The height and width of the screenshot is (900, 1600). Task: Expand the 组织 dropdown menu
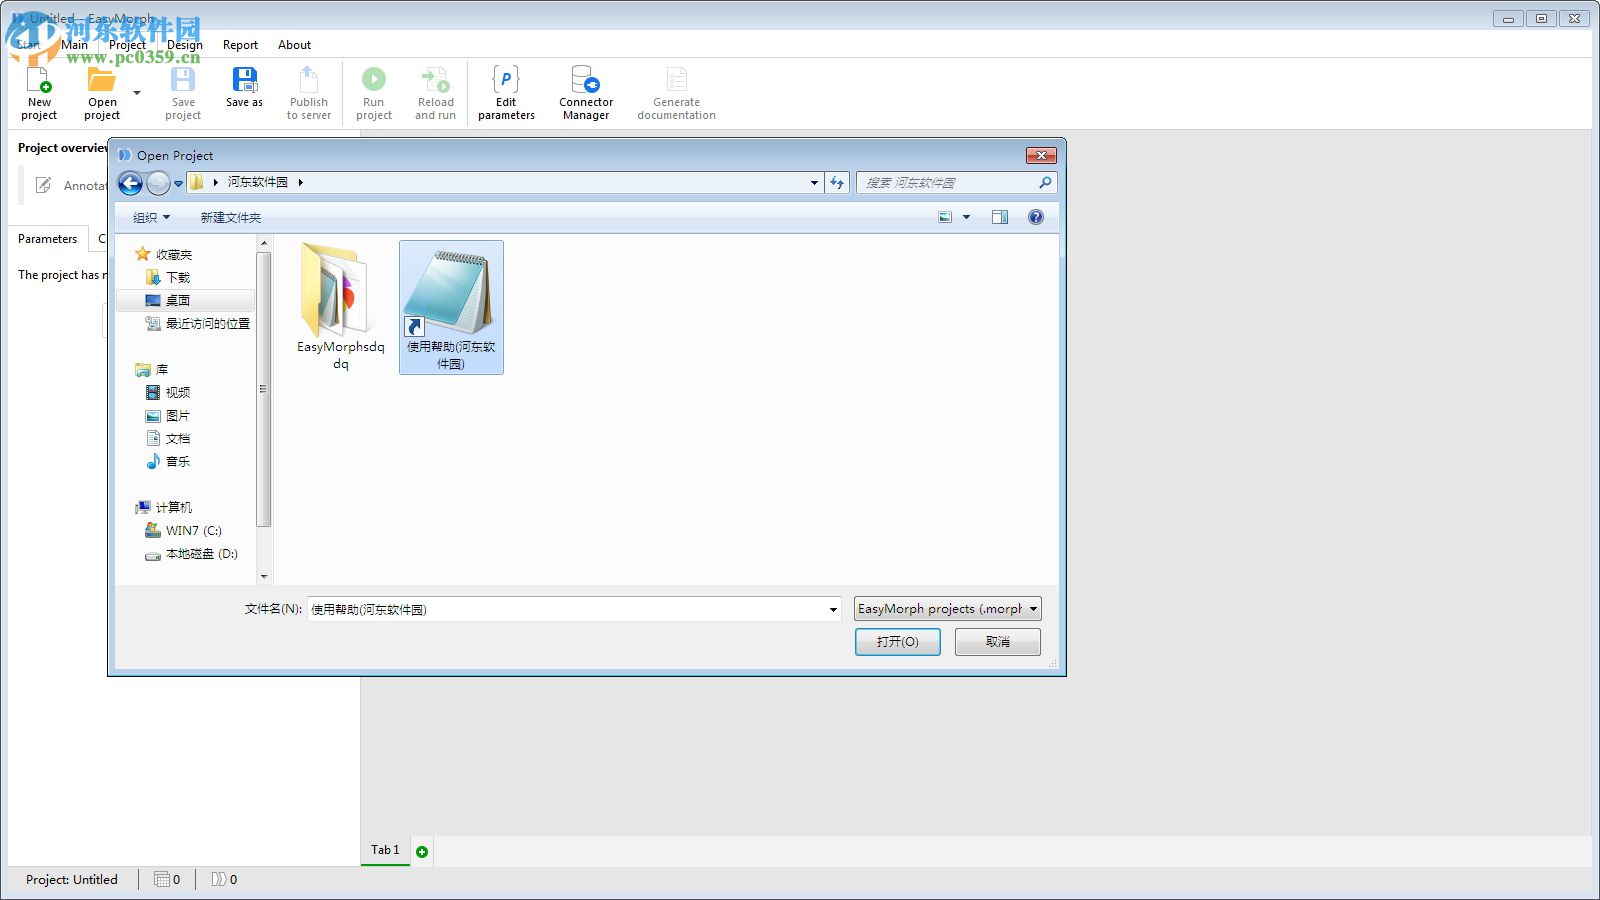[x=148, y=217]
